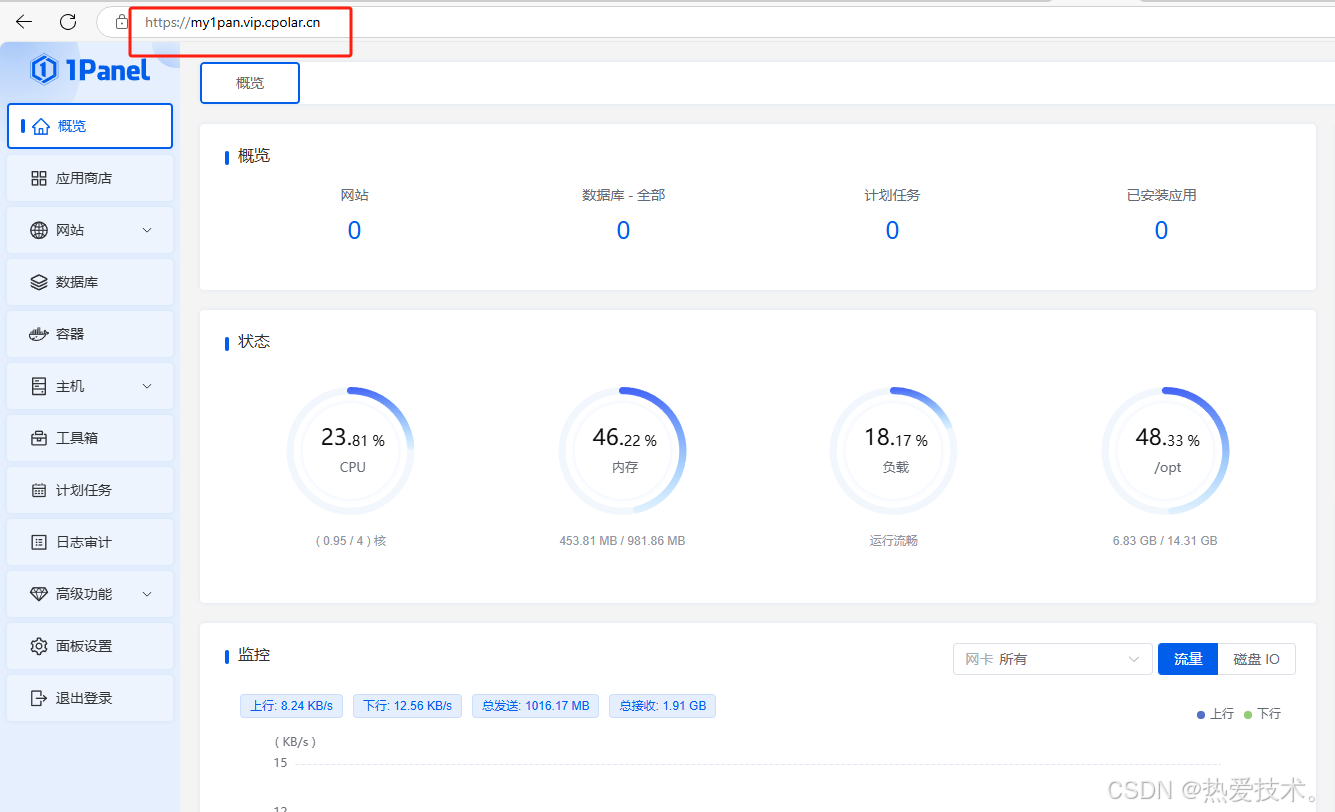Expand the 高级功能 sidebar submenu chevron
The width and height of the screenshot is (1335, 812).
[147, 594]
